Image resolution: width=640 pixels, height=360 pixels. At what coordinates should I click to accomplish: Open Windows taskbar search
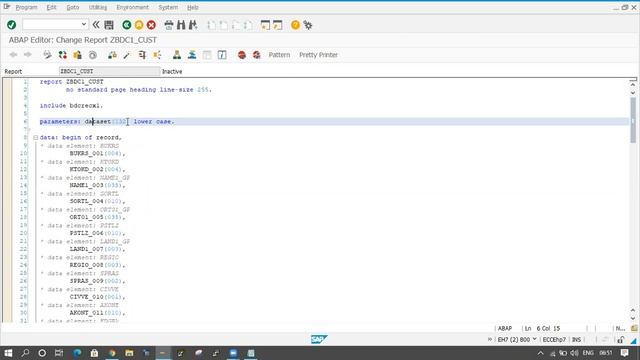point(25,353)
